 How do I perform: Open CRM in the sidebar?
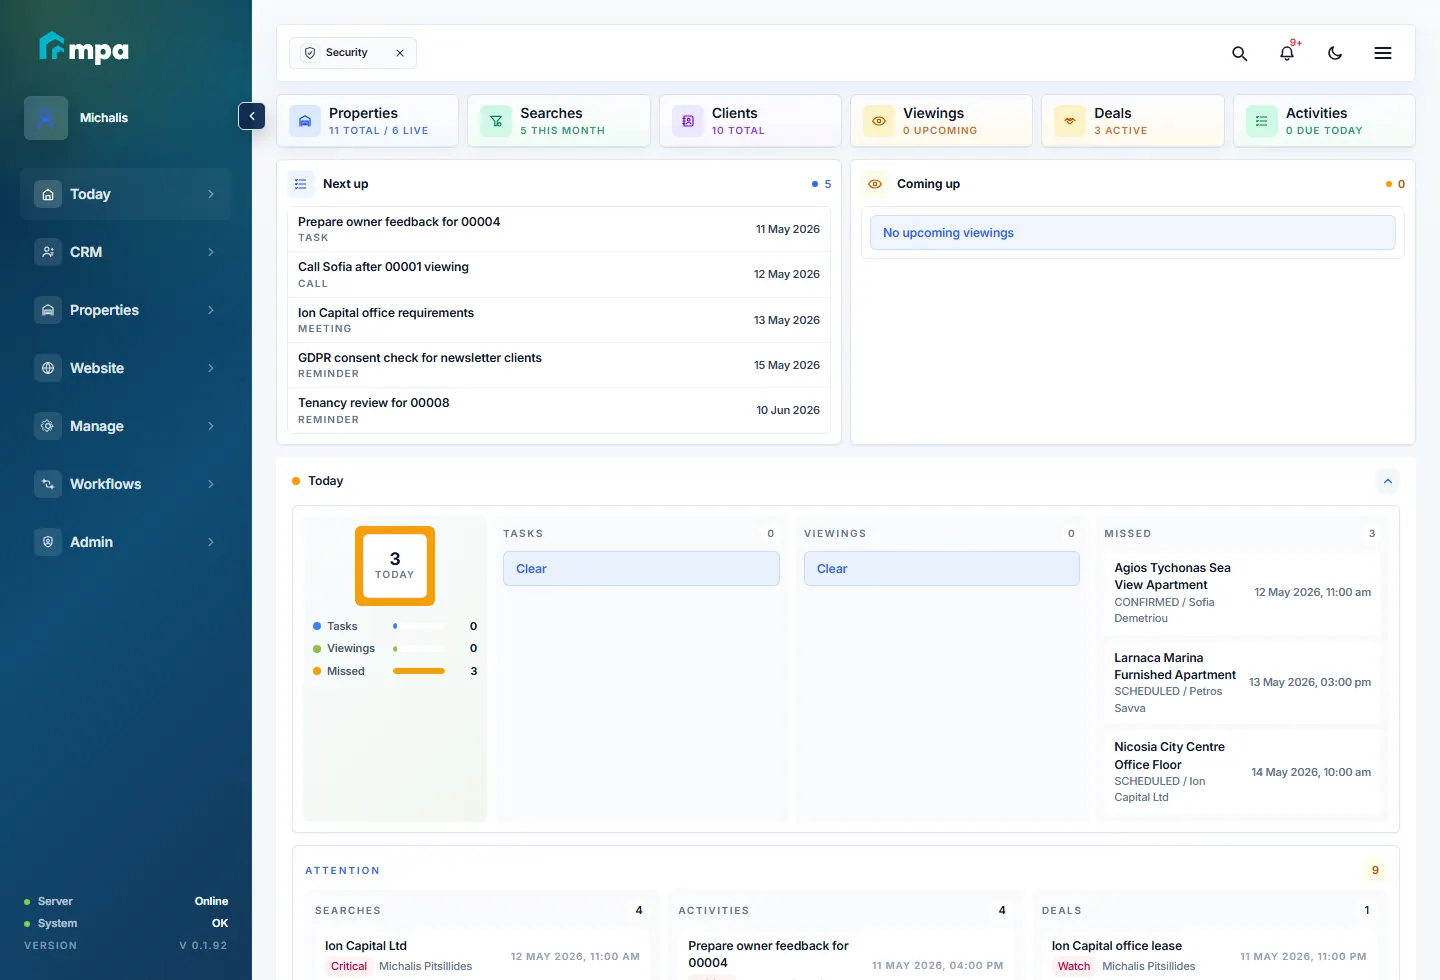pos(126,252)
